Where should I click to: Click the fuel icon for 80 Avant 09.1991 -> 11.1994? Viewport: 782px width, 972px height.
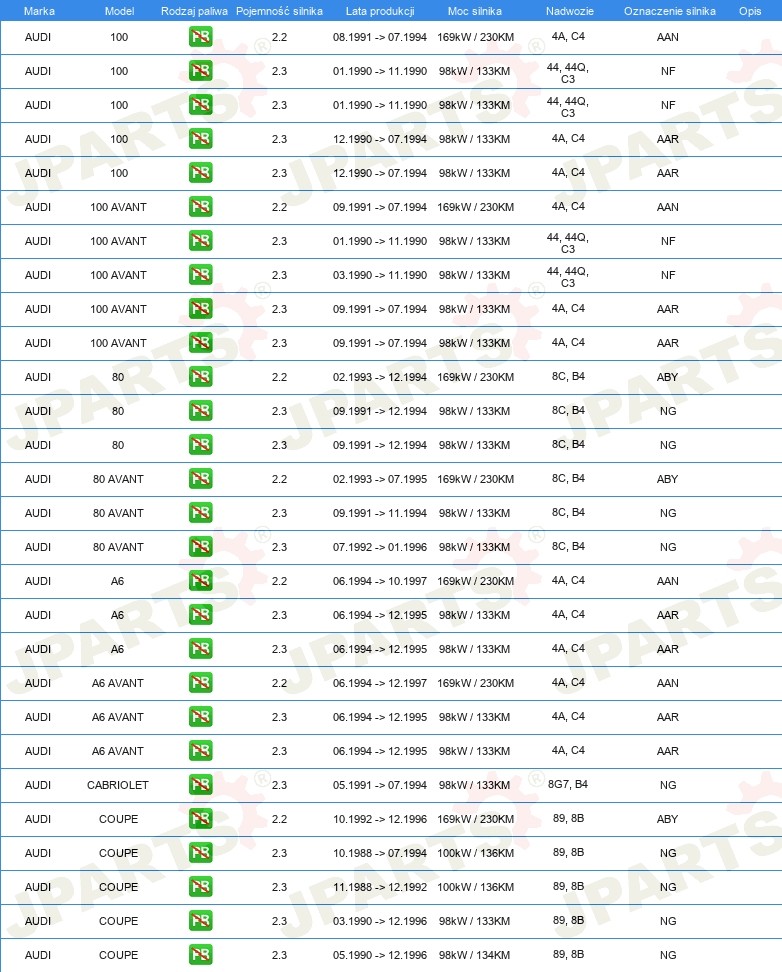(x=200, y=513)
